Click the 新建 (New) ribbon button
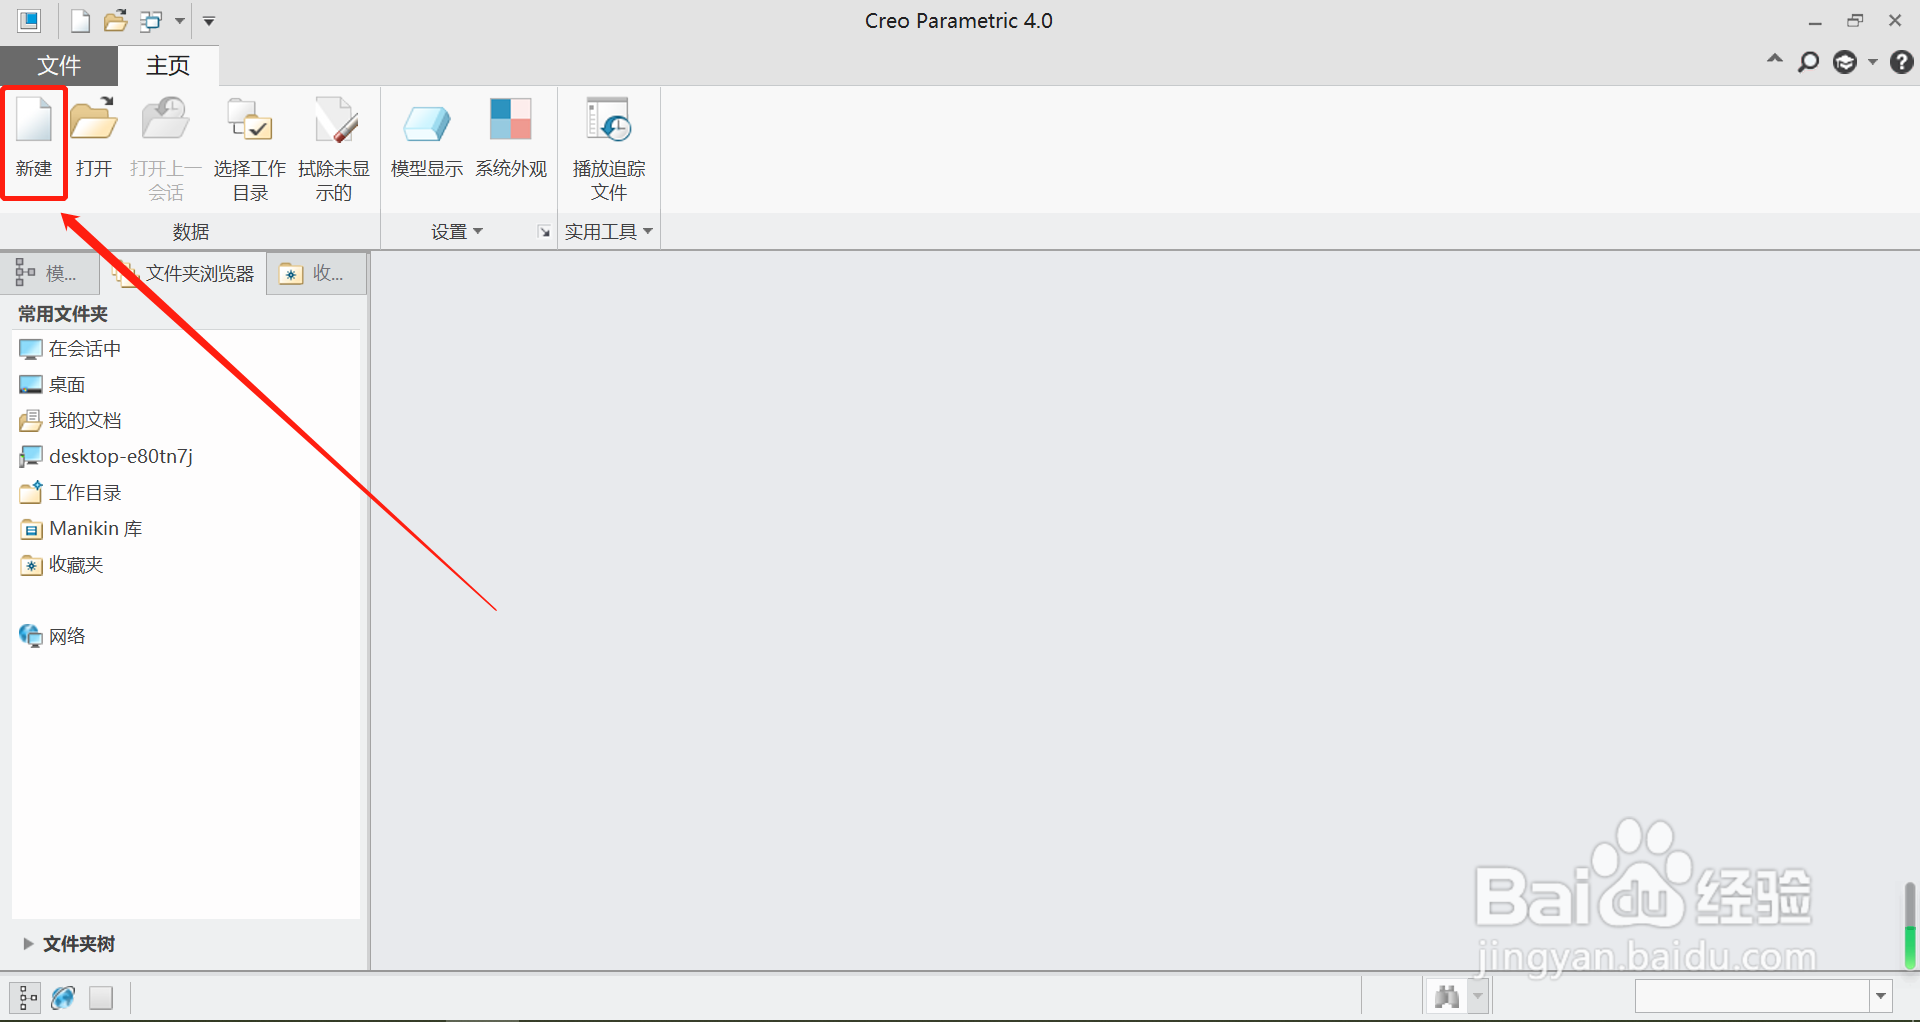The width and height of the screenshot is (1920, 1022). (34, 141)
